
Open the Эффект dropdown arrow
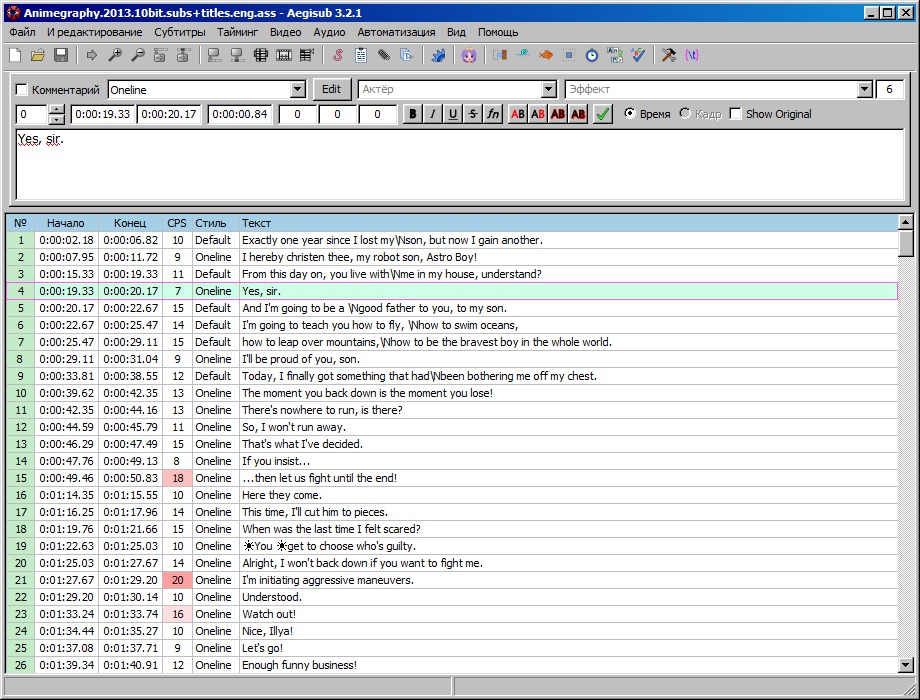[865, 90]
